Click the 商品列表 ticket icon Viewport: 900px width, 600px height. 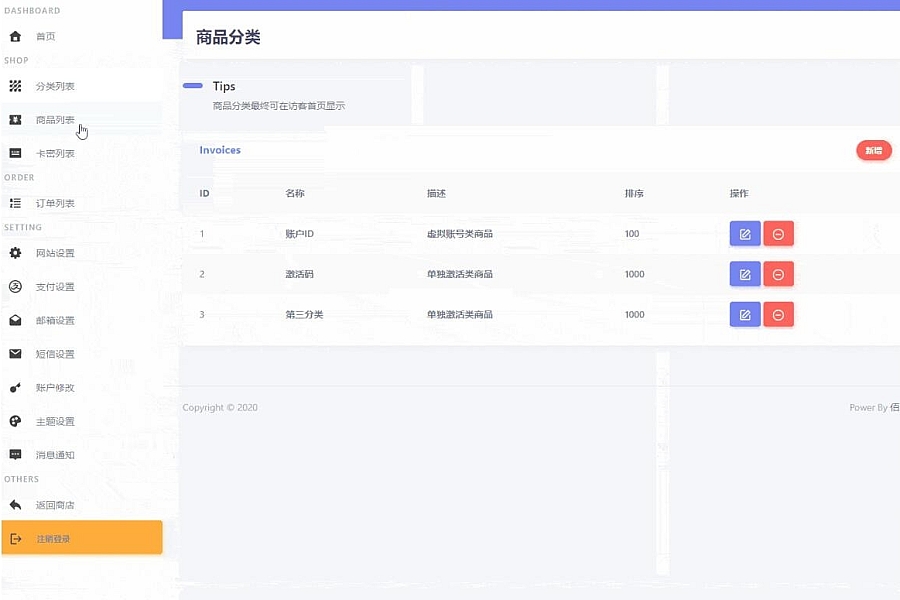click(15, 120)
